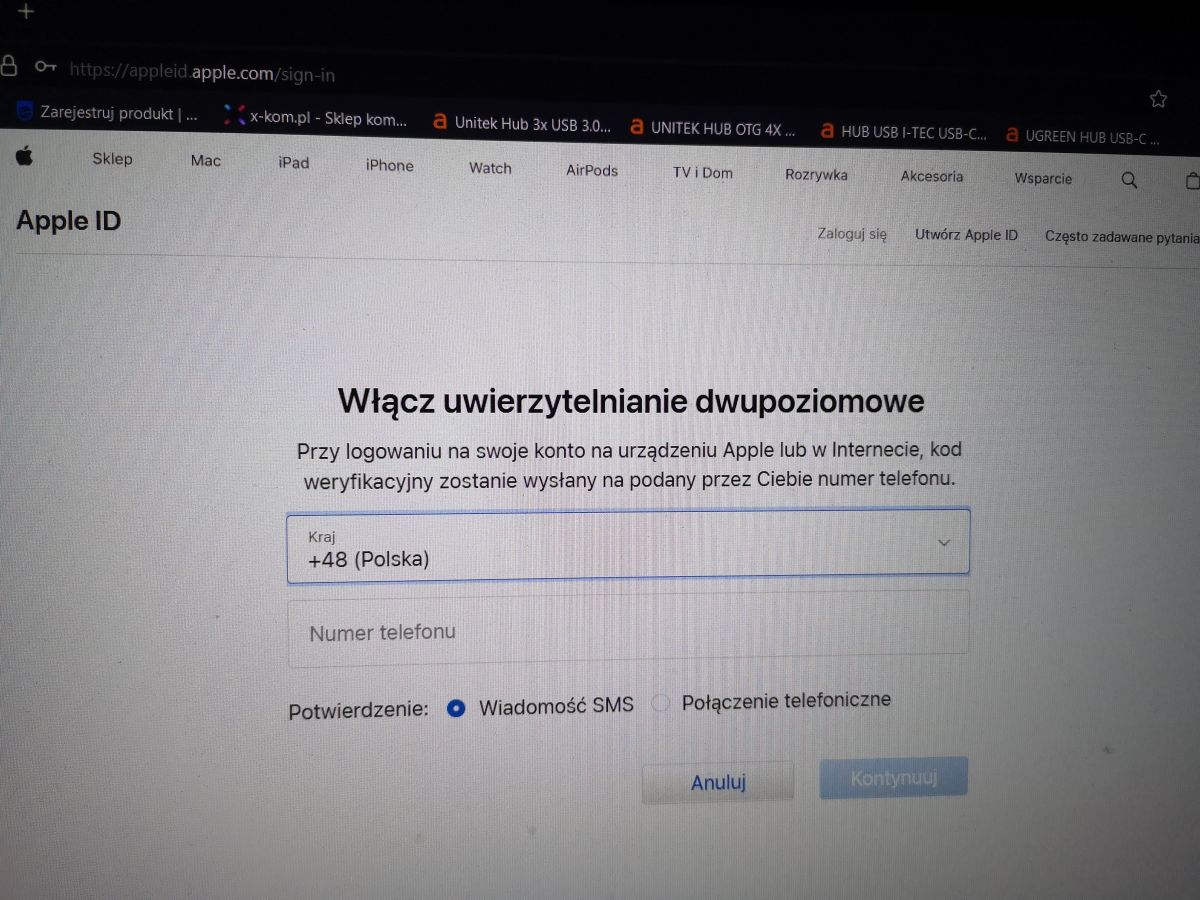Open the Często zadawane pytania link
1200x900 pixels.
(1122, 237)
